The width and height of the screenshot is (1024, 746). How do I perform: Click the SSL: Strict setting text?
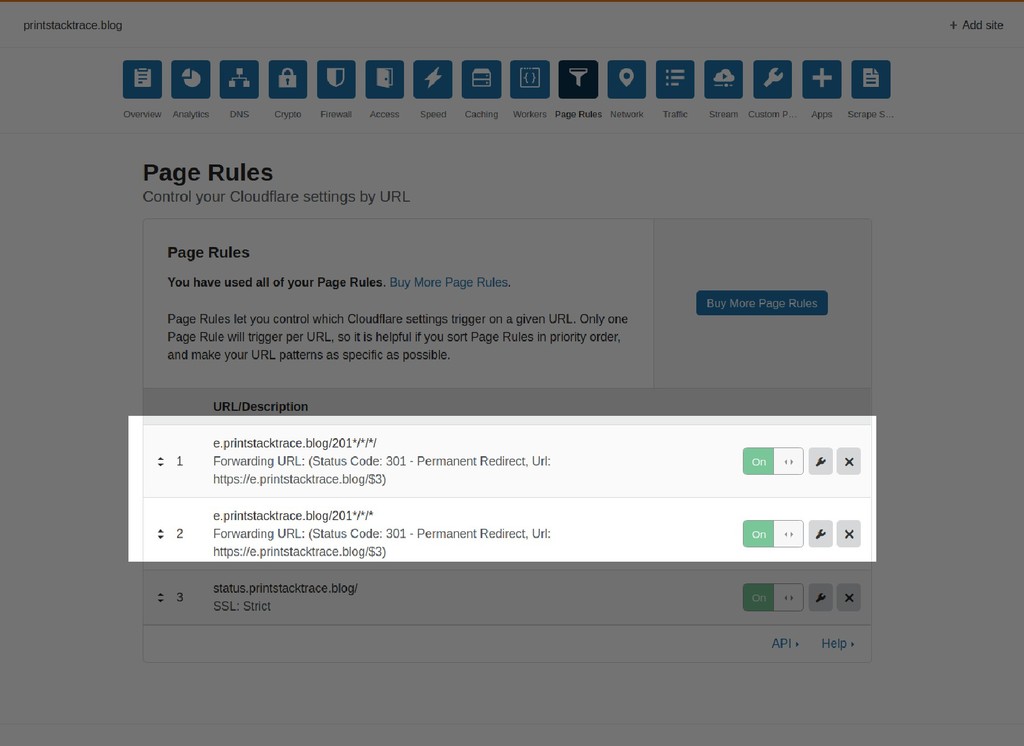click(242, 606)
